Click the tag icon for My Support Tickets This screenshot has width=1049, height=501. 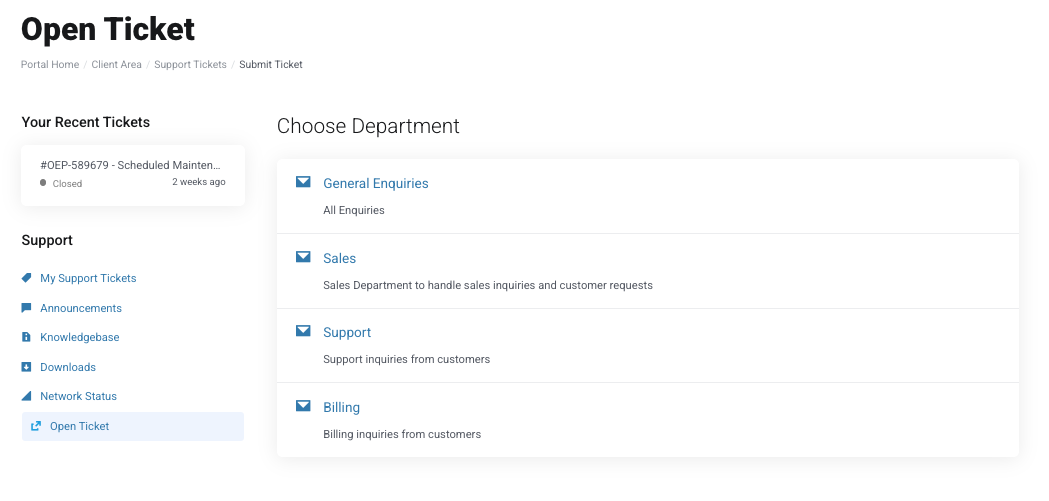coord(26,278)
